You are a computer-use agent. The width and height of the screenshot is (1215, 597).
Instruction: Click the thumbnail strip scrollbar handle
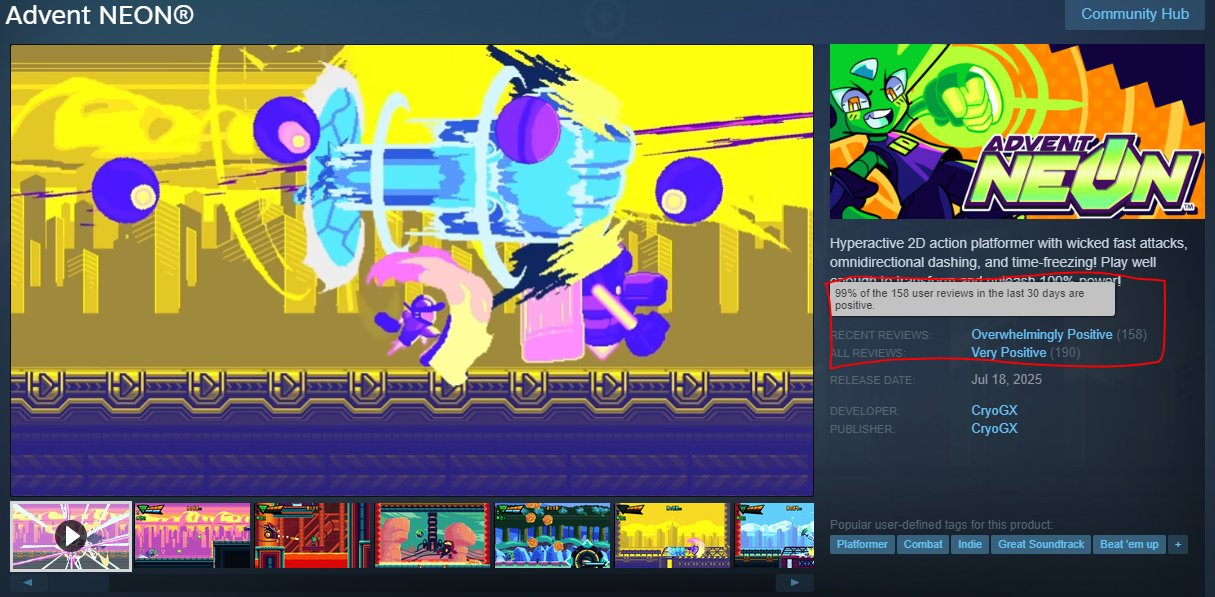click(x=80, y=582)
